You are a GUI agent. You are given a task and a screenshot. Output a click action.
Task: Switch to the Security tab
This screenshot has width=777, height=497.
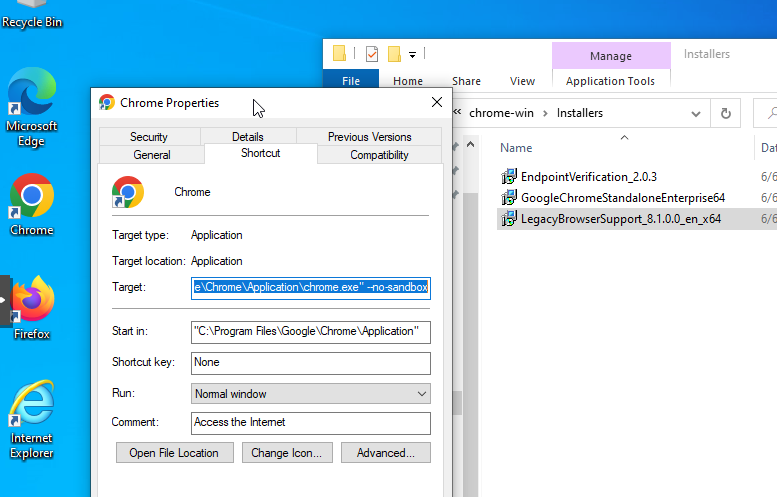click(149, 137)
